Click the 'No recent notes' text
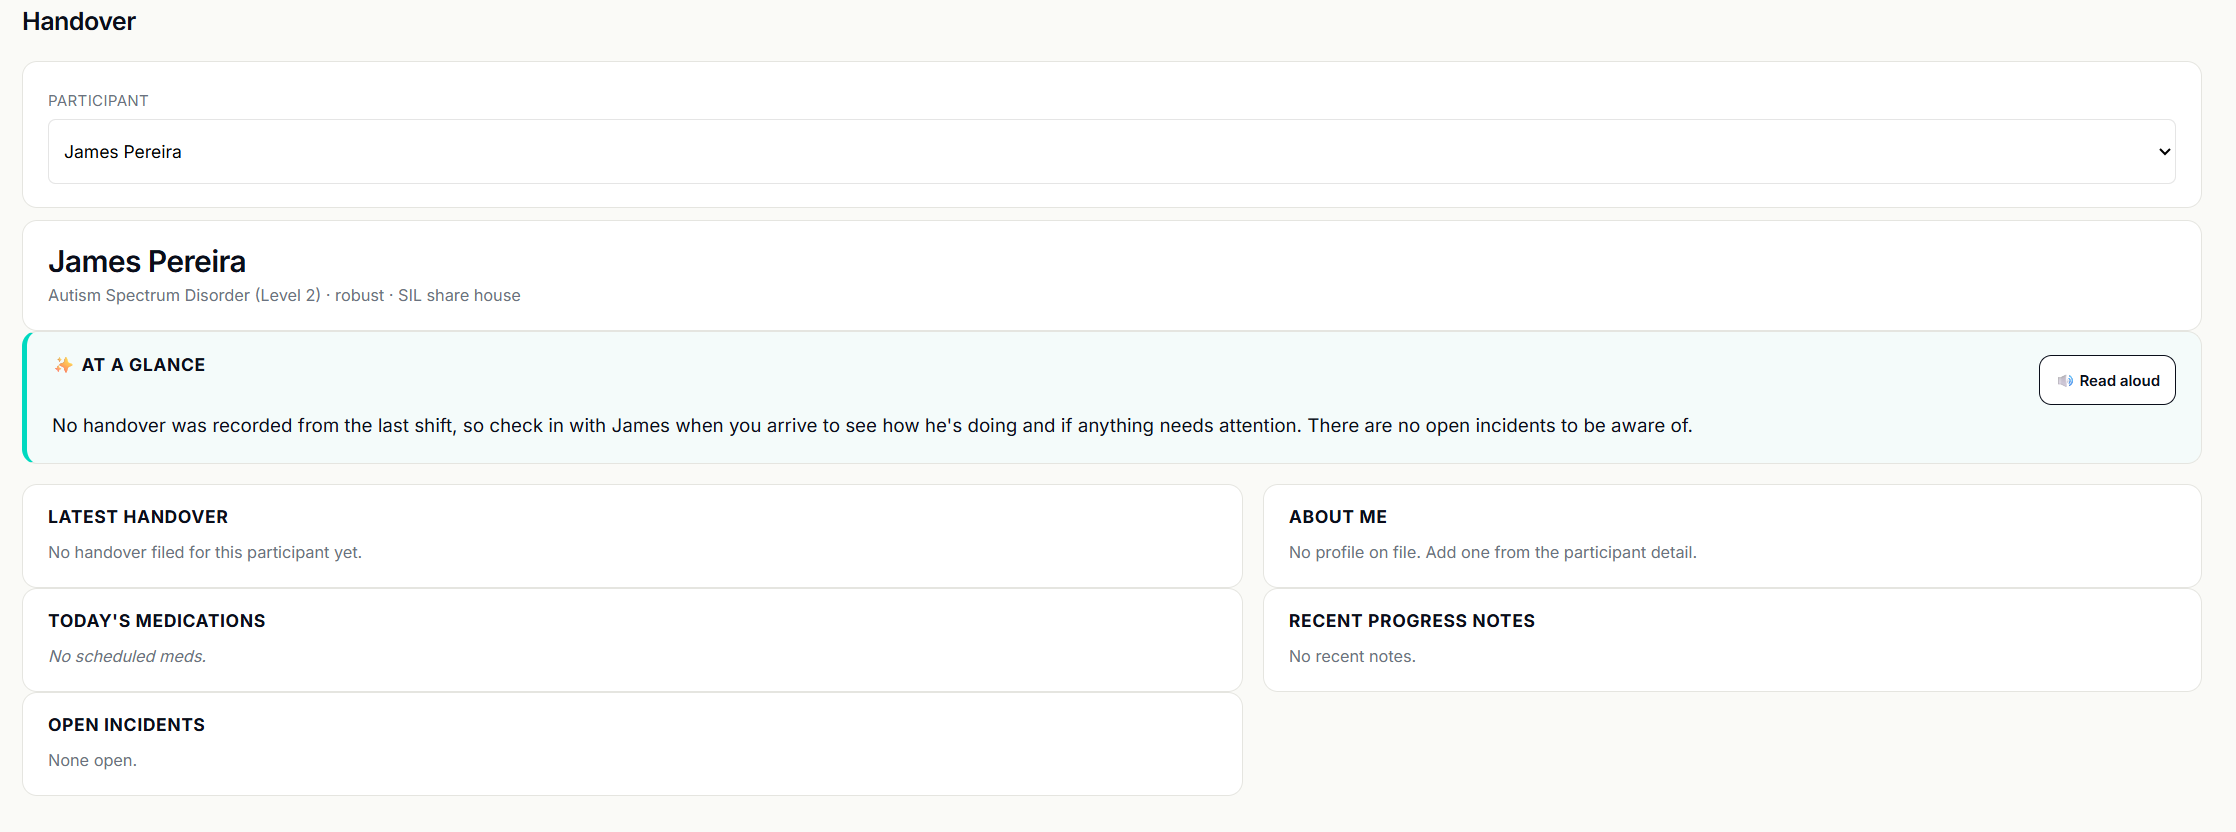Viewport: 2236px width, 832px height. pyautogui.click(x=1352, y=656)
